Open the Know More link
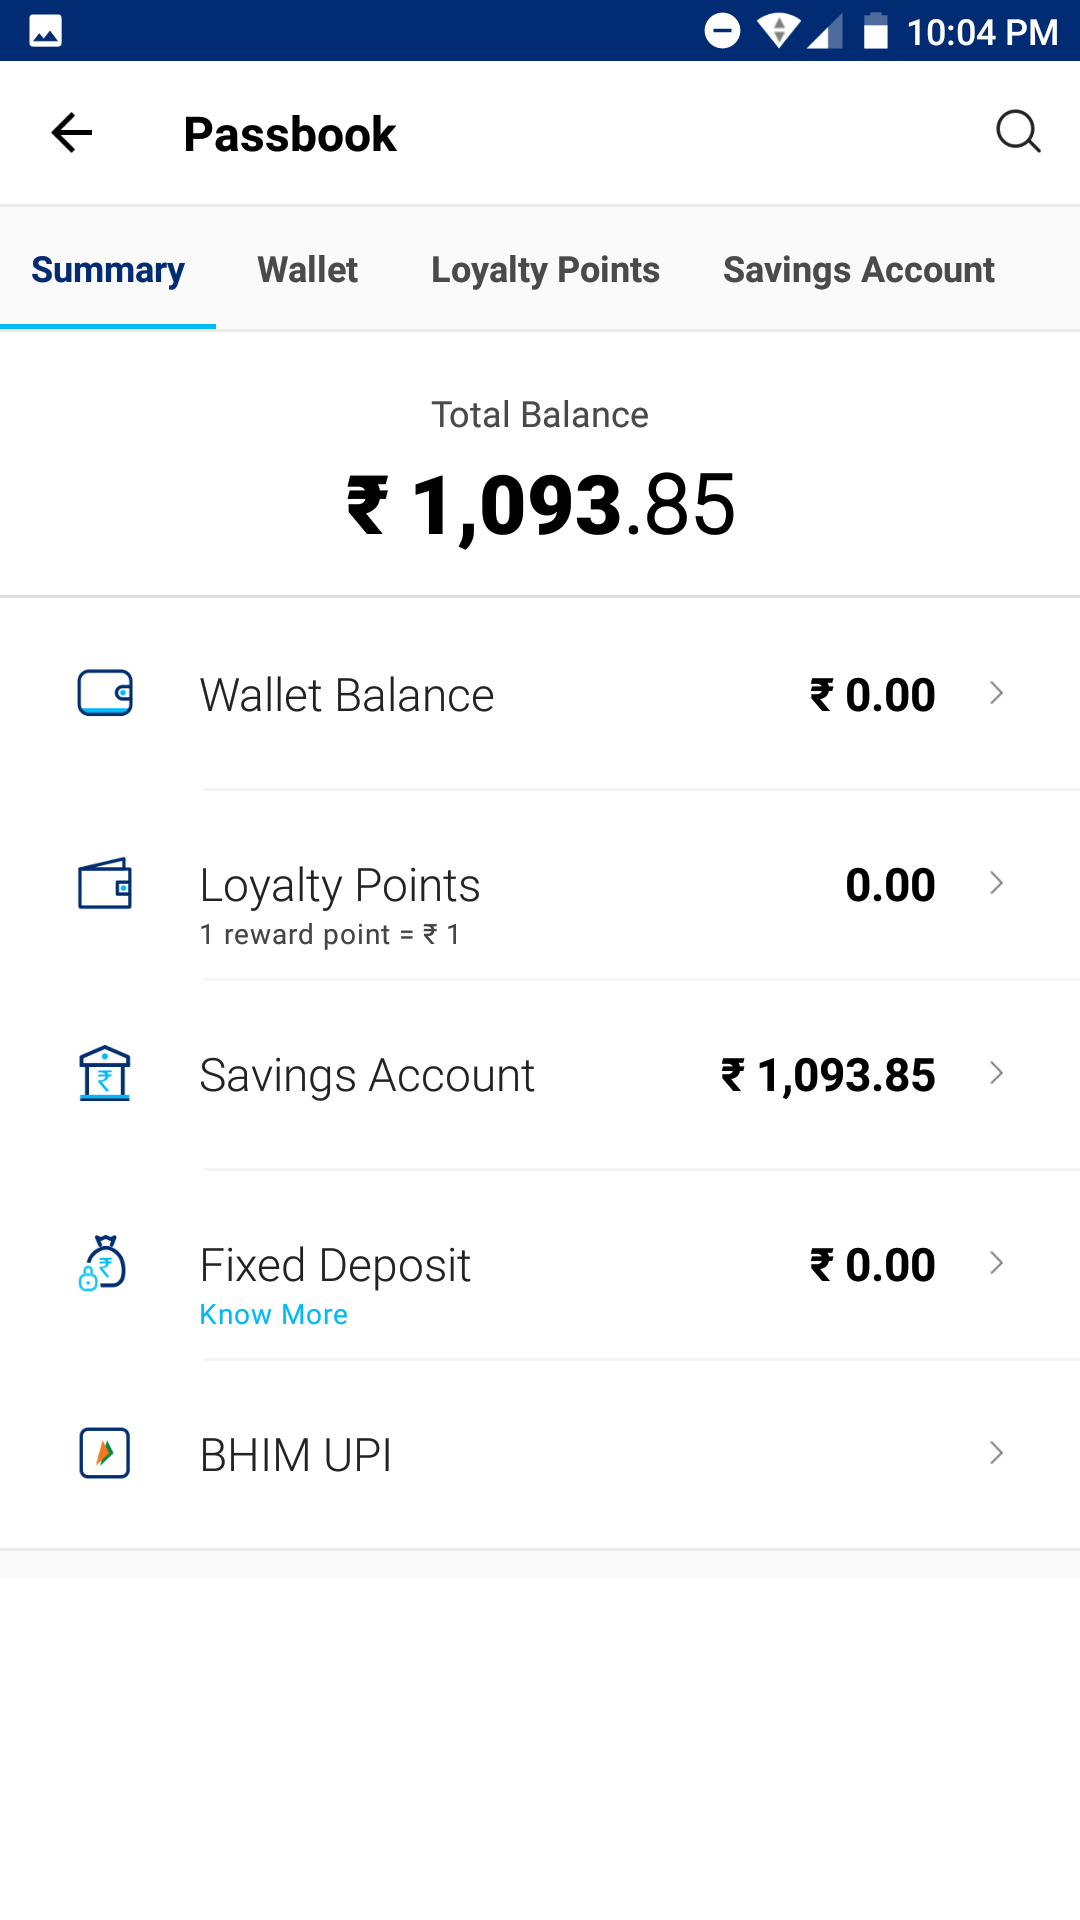This screenshot has height=1920, width=1080. point(273,1314)
